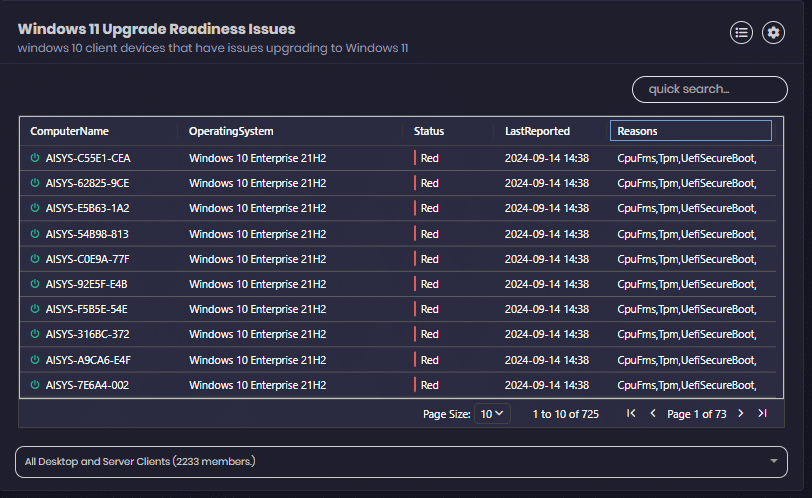Jump to the first page arrow
The image size is (812, 498).
(x=631, y=413)
